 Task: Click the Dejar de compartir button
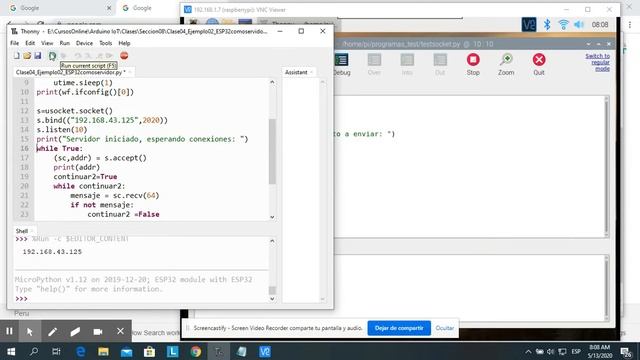[399, 328]
